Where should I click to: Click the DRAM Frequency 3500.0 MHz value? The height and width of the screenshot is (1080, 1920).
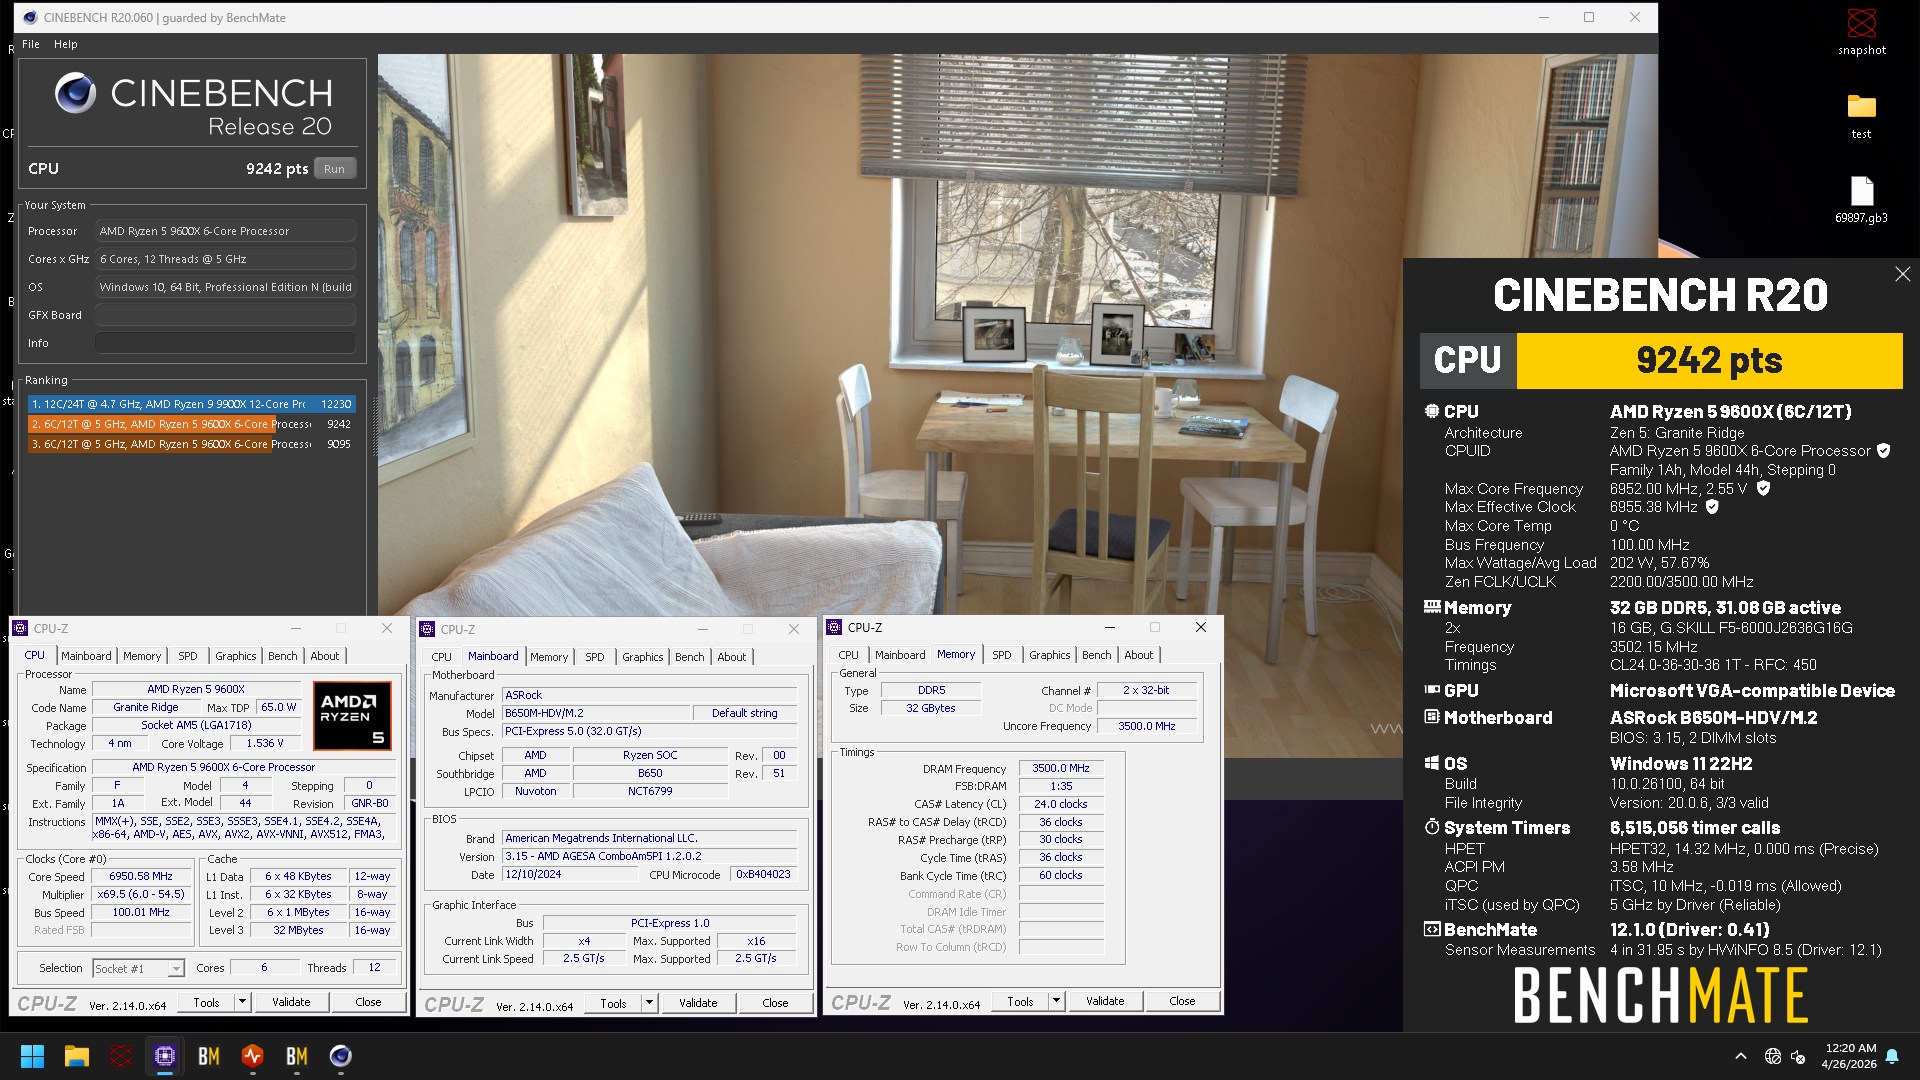click(1061, 768)
